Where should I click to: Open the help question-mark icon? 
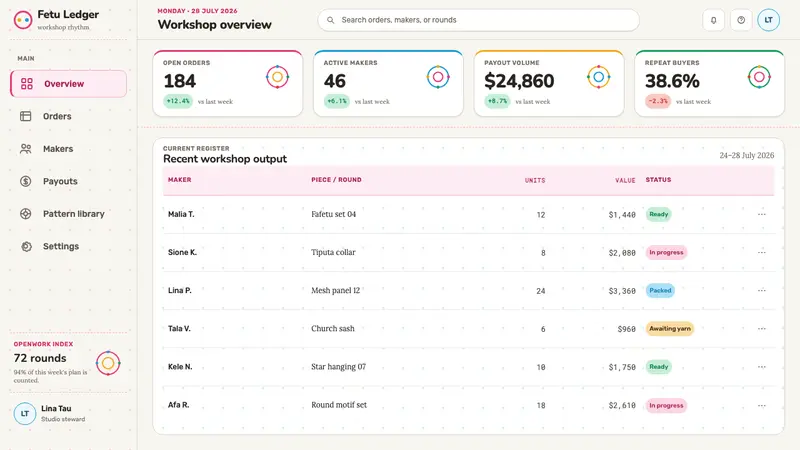coord(741,20)
